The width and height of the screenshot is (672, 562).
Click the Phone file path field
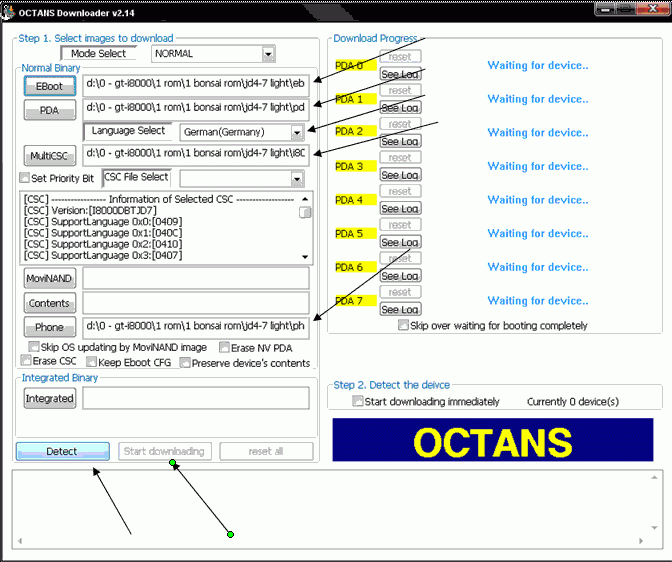(196, 327)
